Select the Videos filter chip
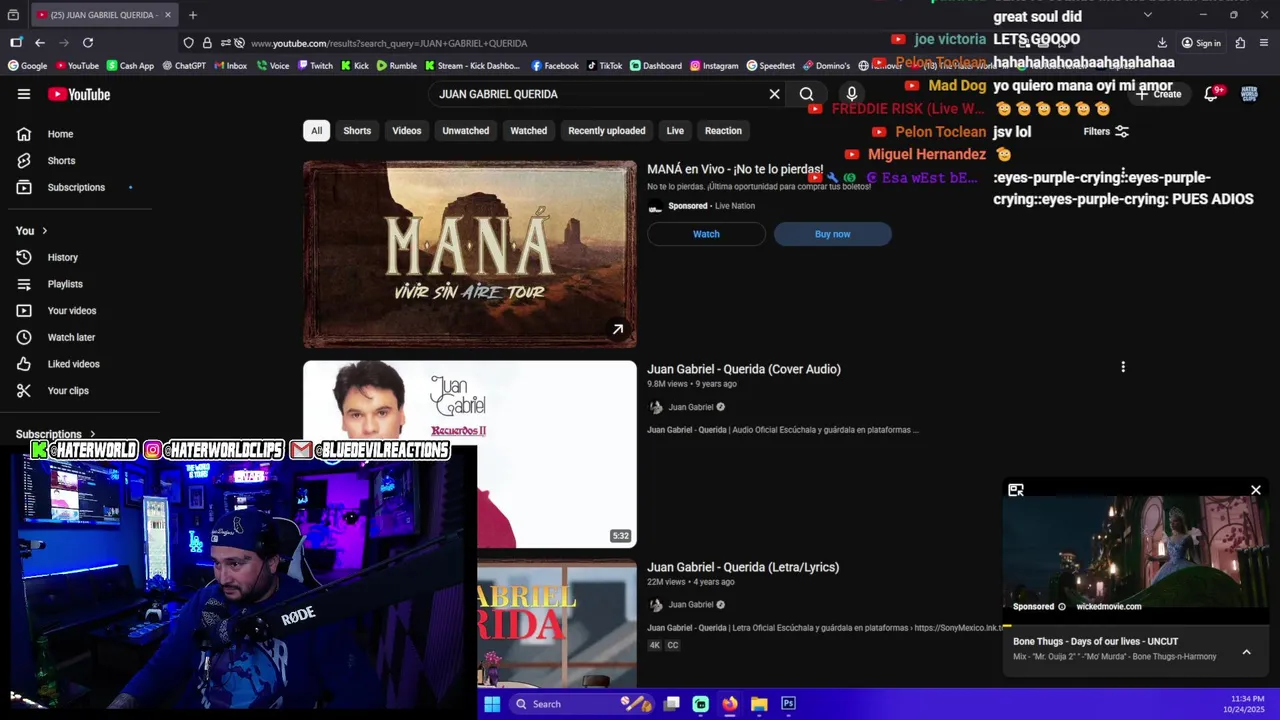 (407, 131)
